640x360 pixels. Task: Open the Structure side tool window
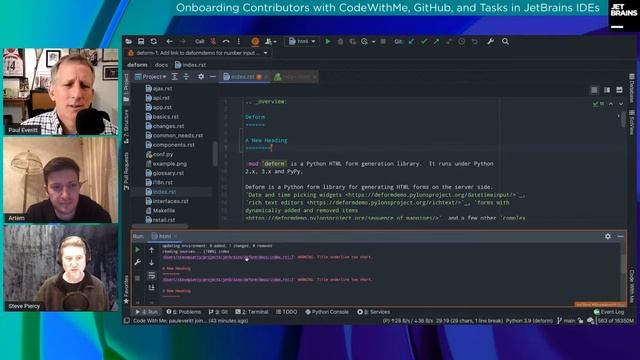coord(126,127)
